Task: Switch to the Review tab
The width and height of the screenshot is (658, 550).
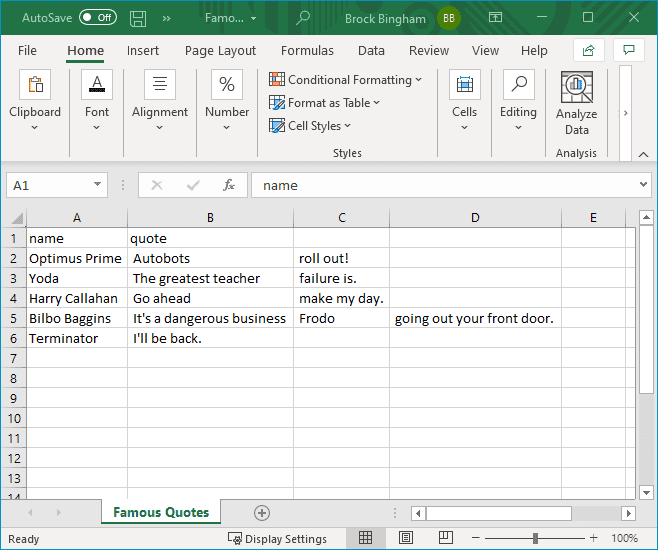Action: coord(429,51)
